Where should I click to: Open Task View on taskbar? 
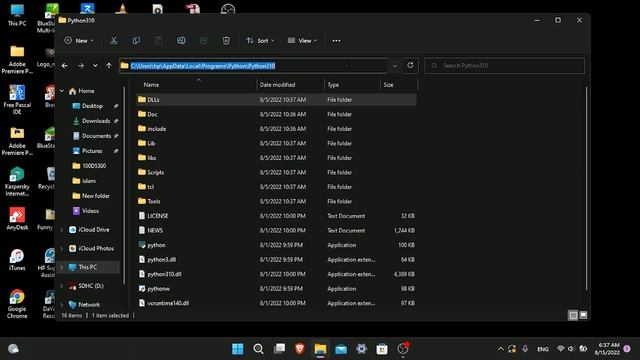(x=280, y=349)
